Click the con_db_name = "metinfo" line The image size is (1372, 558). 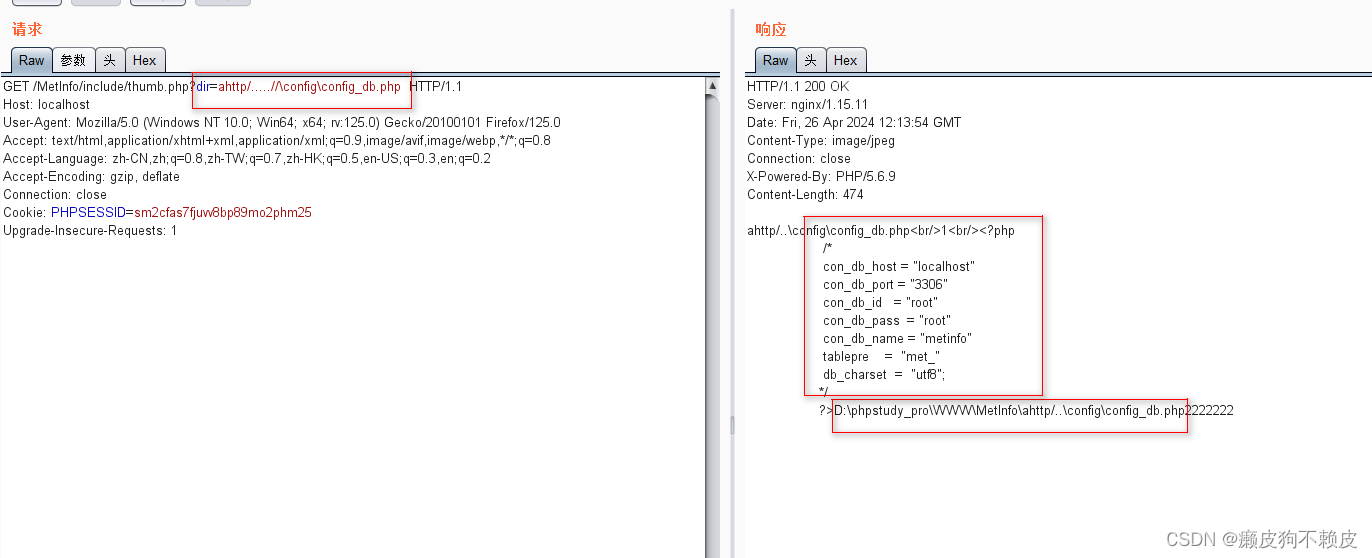pyautogui.click(x=897, y=339)
